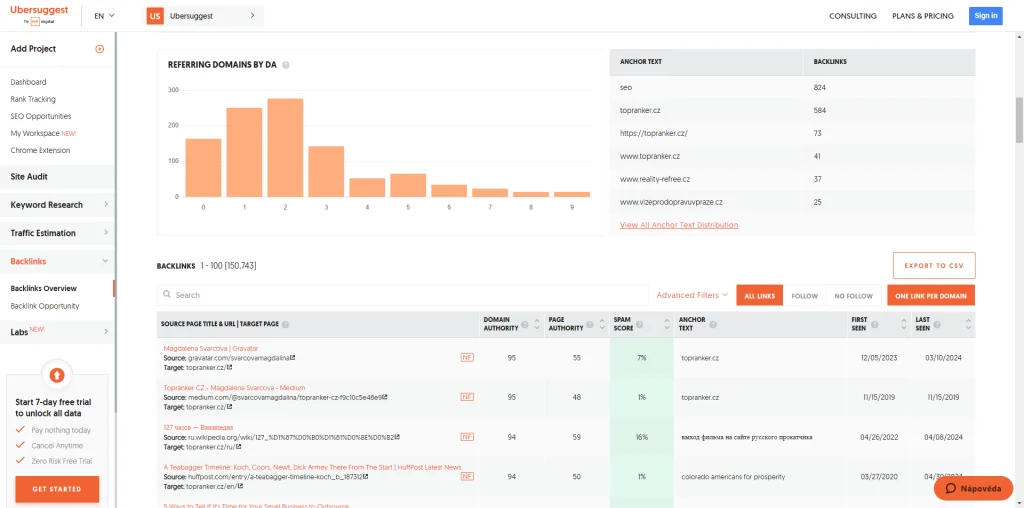The image size is (1024, 508).
Task: Open View All Anchor Text Distribution link
Action: [x=679, y=225]
